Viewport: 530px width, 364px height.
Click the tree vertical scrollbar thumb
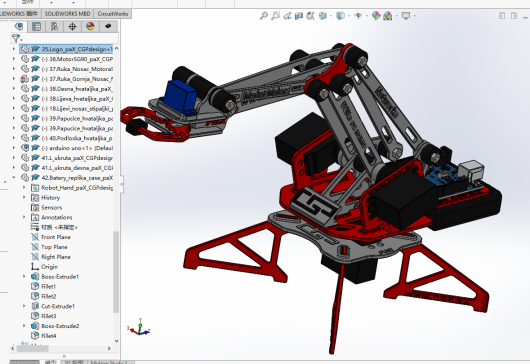pos(116,272)
